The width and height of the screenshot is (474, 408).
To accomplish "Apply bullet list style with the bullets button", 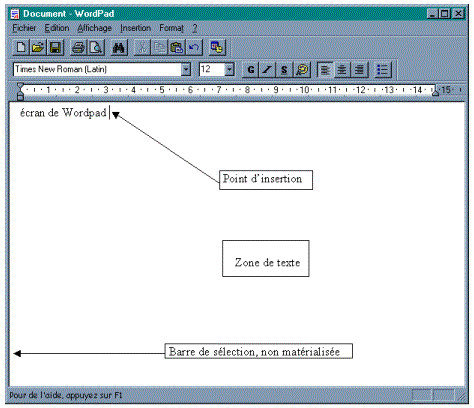I will tap(383, 70).
